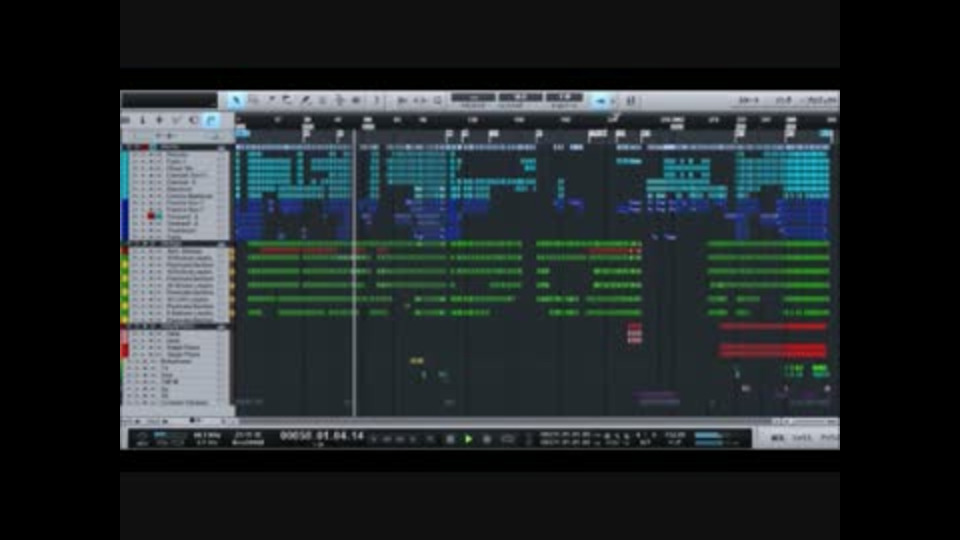
Task: Open the snap options dropdown arrow
Action: click(613, 101)
